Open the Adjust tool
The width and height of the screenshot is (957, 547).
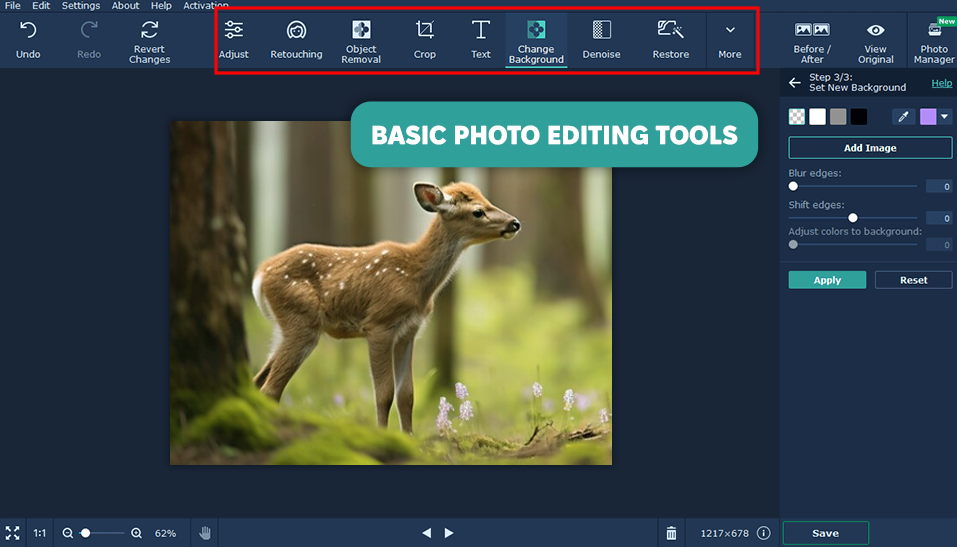coord(233,39)
